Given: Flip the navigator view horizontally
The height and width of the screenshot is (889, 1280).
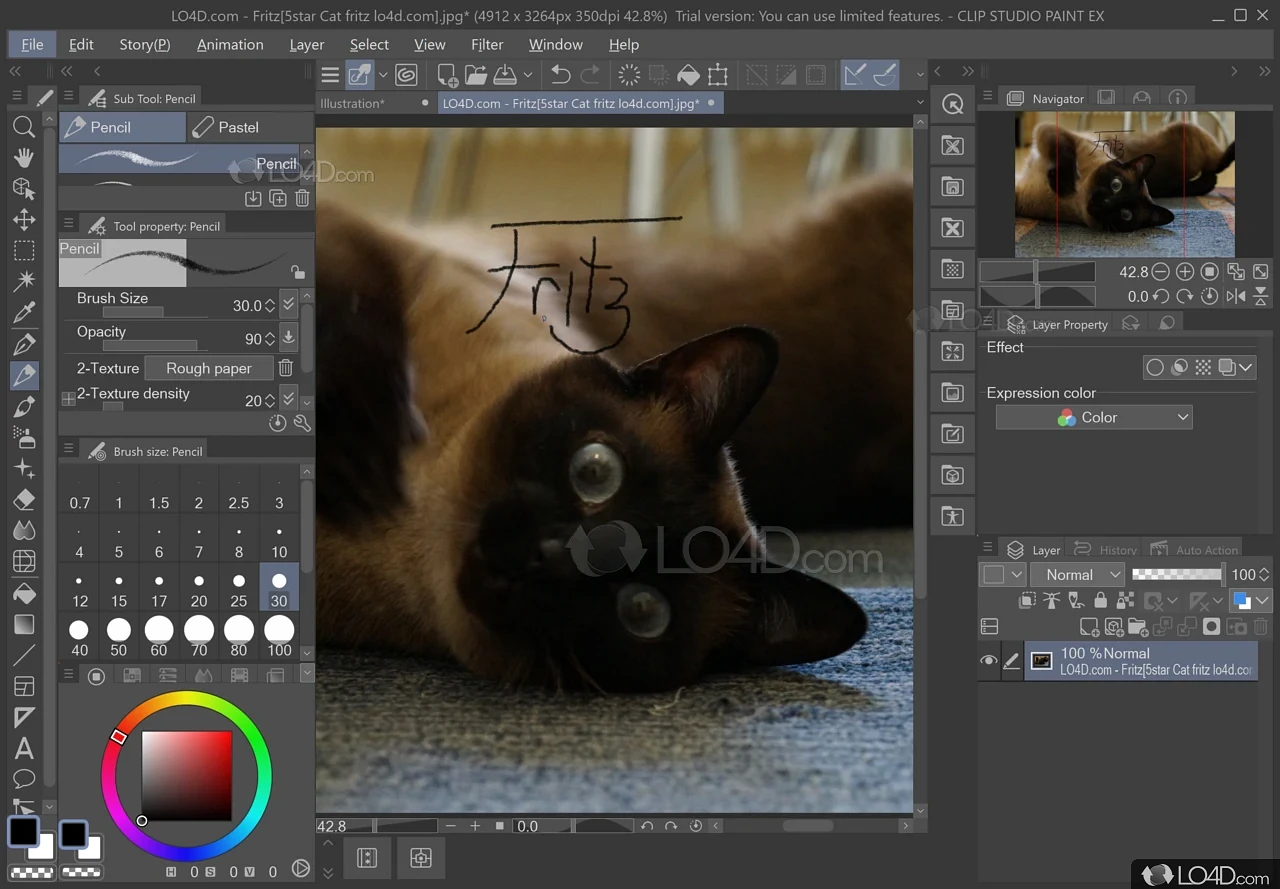Looking at the screenshot, I should 1236,296.
